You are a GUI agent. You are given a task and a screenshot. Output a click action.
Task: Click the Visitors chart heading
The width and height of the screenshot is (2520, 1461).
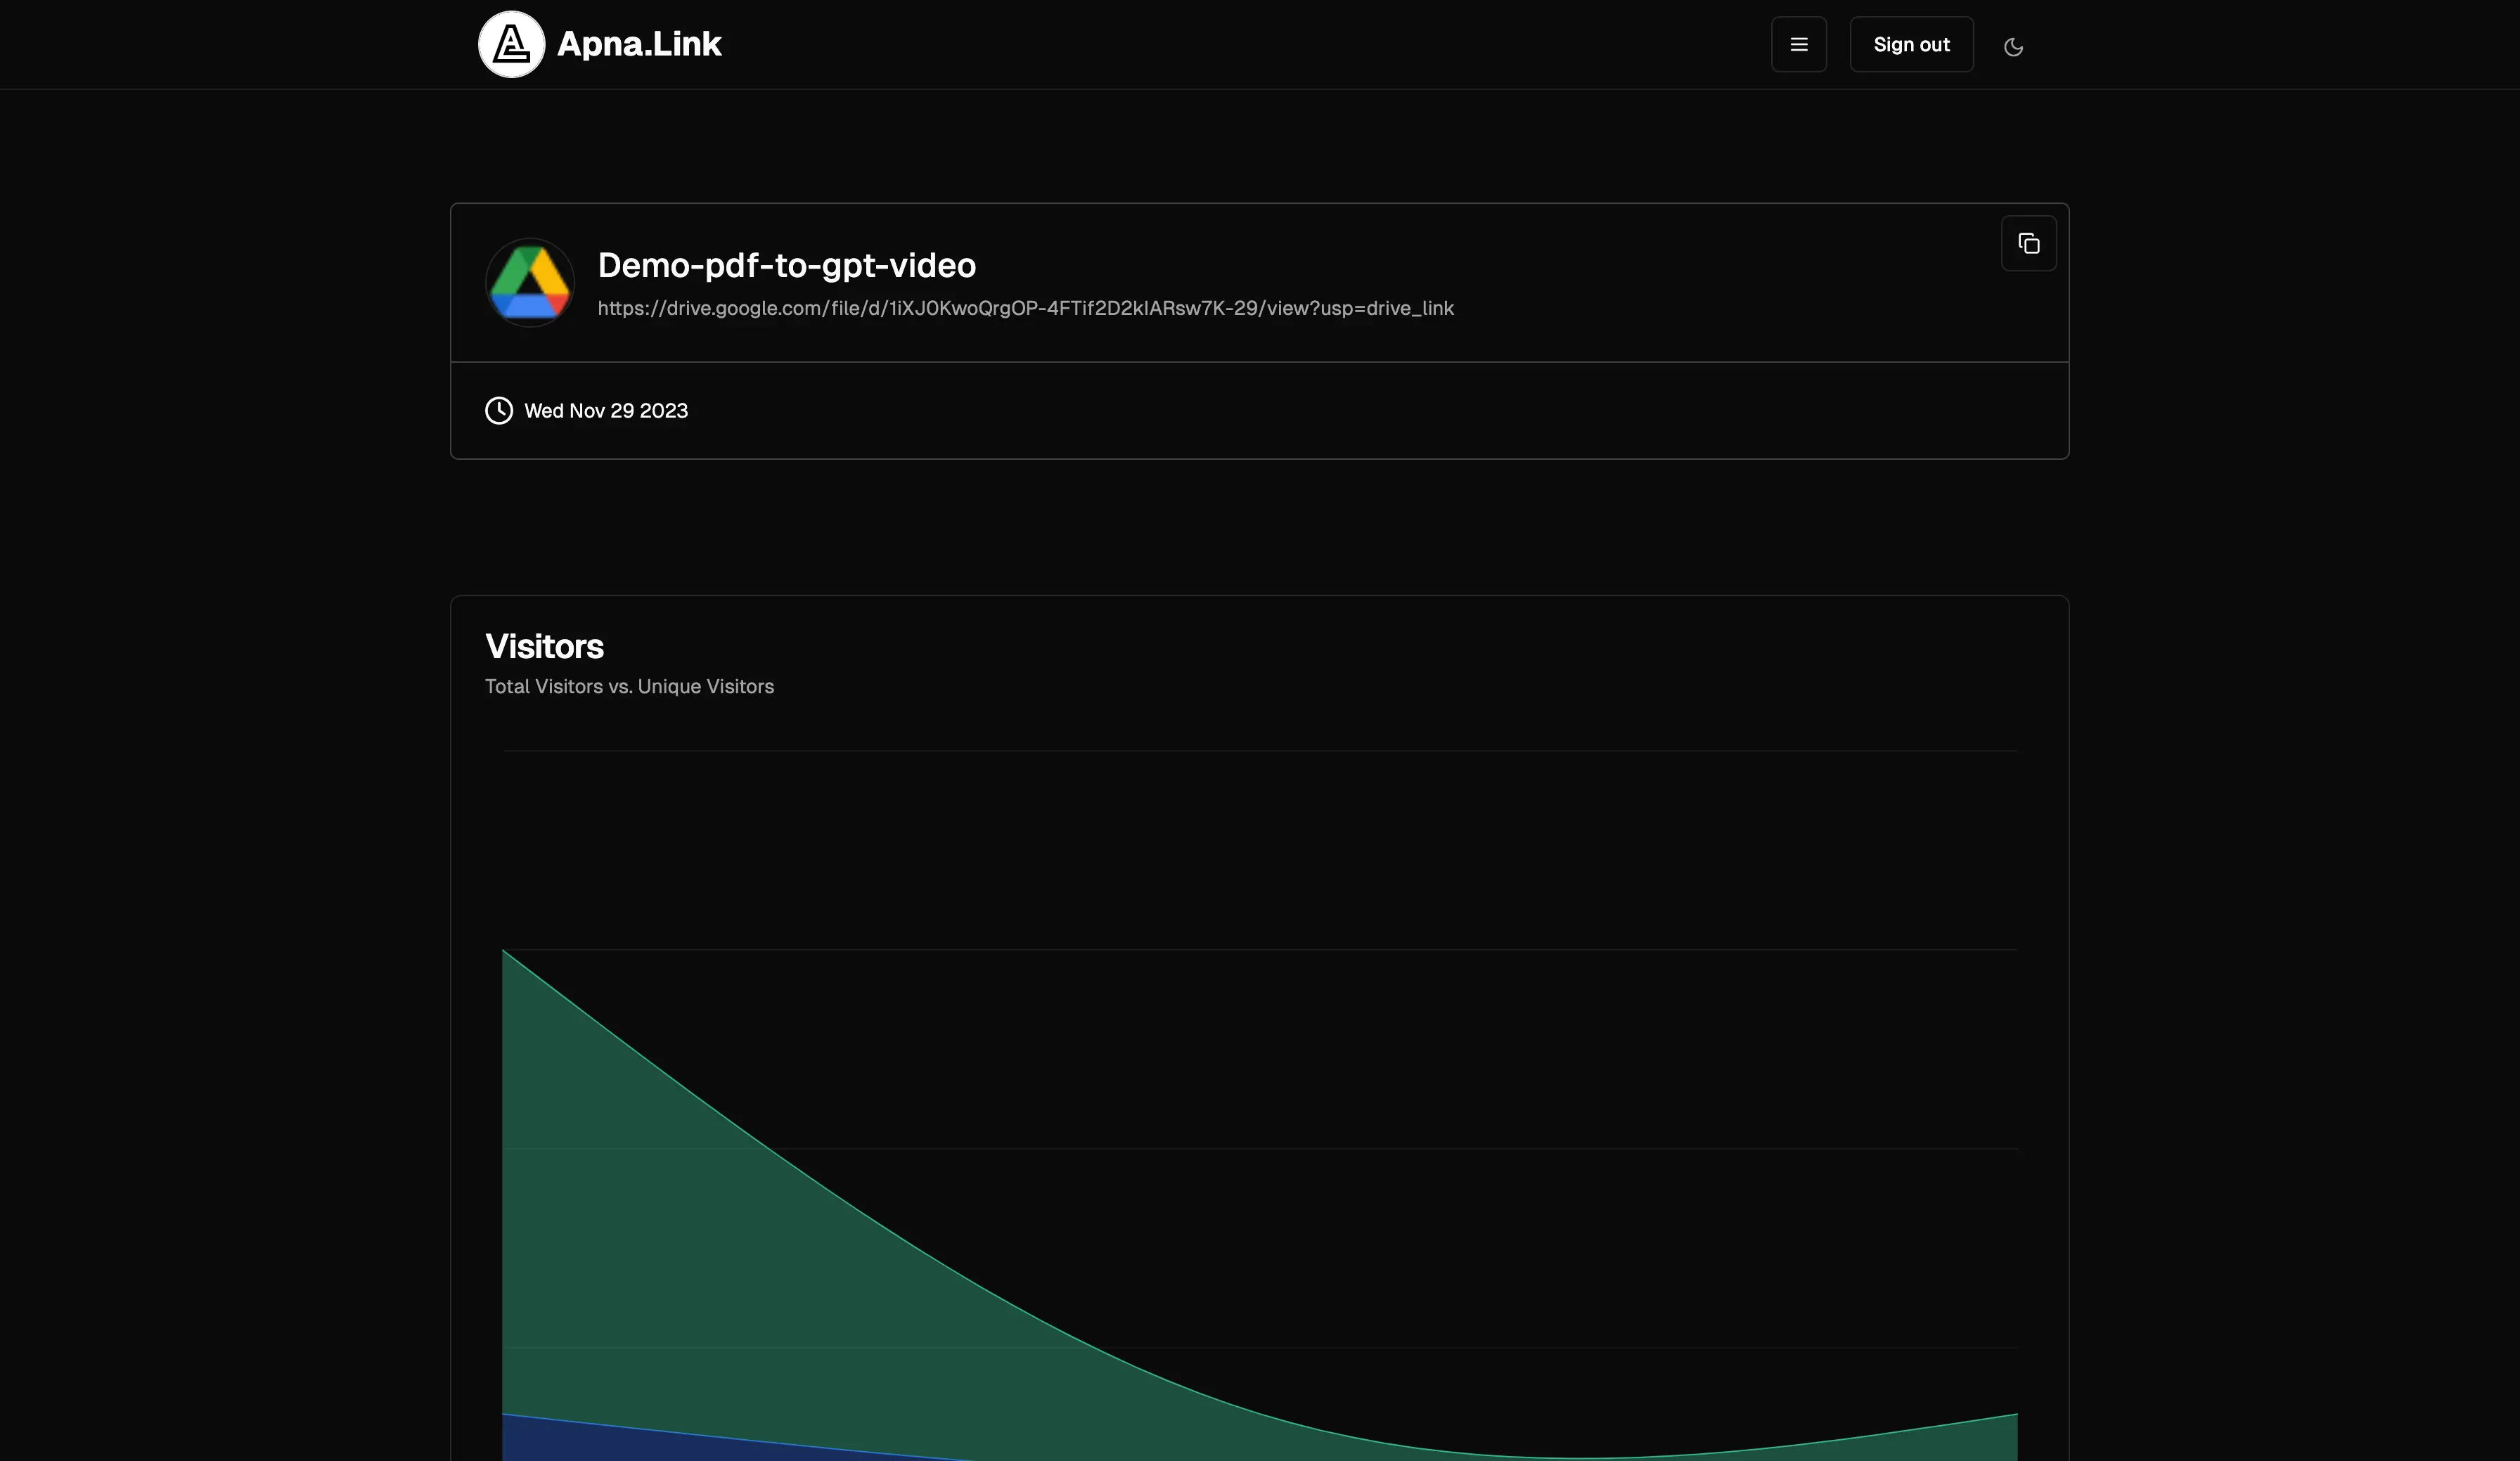[544, 646]
